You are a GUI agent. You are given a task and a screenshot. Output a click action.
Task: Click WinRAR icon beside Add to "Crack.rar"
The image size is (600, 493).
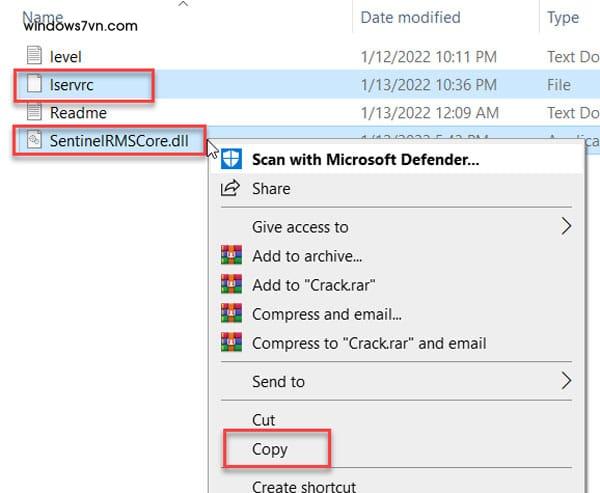tap(231, 285)
